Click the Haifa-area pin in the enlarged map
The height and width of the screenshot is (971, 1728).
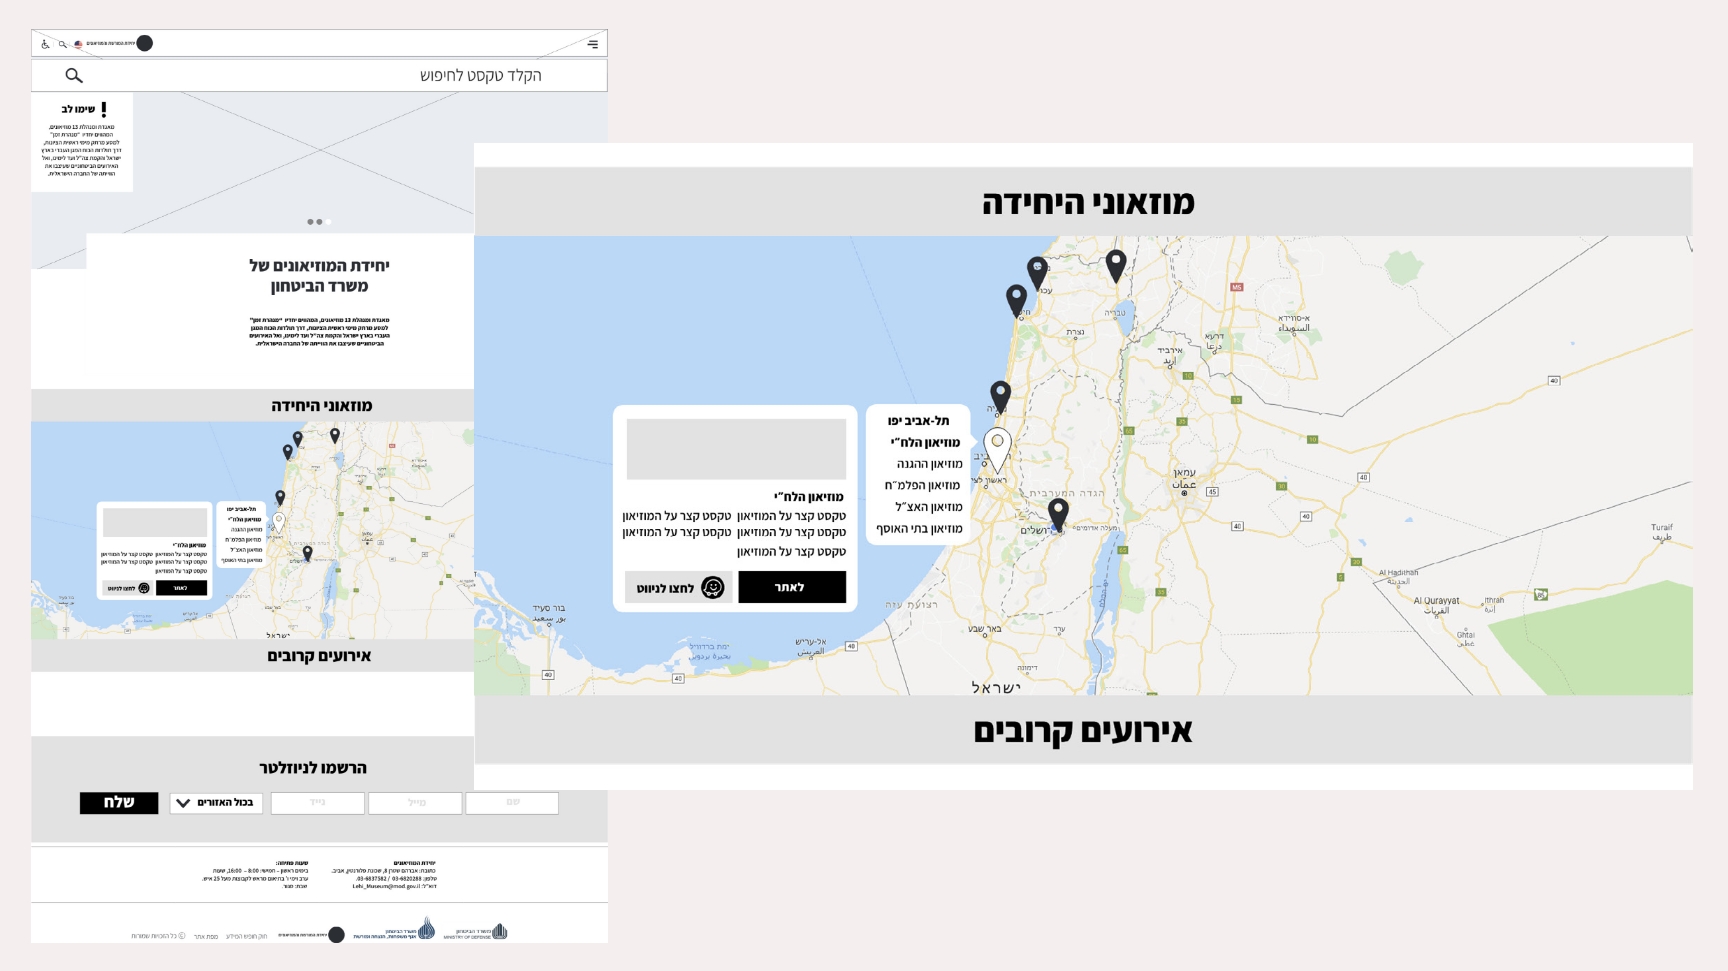coord(1016,300)
